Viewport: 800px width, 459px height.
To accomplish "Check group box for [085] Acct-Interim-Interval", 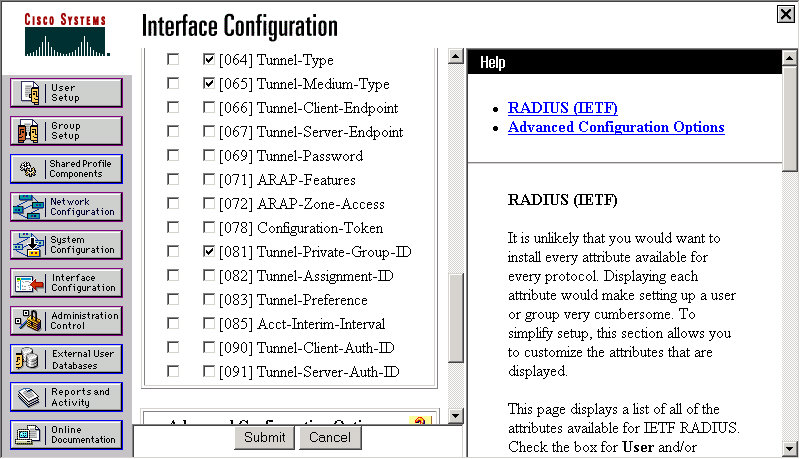I will click(209, 323).
